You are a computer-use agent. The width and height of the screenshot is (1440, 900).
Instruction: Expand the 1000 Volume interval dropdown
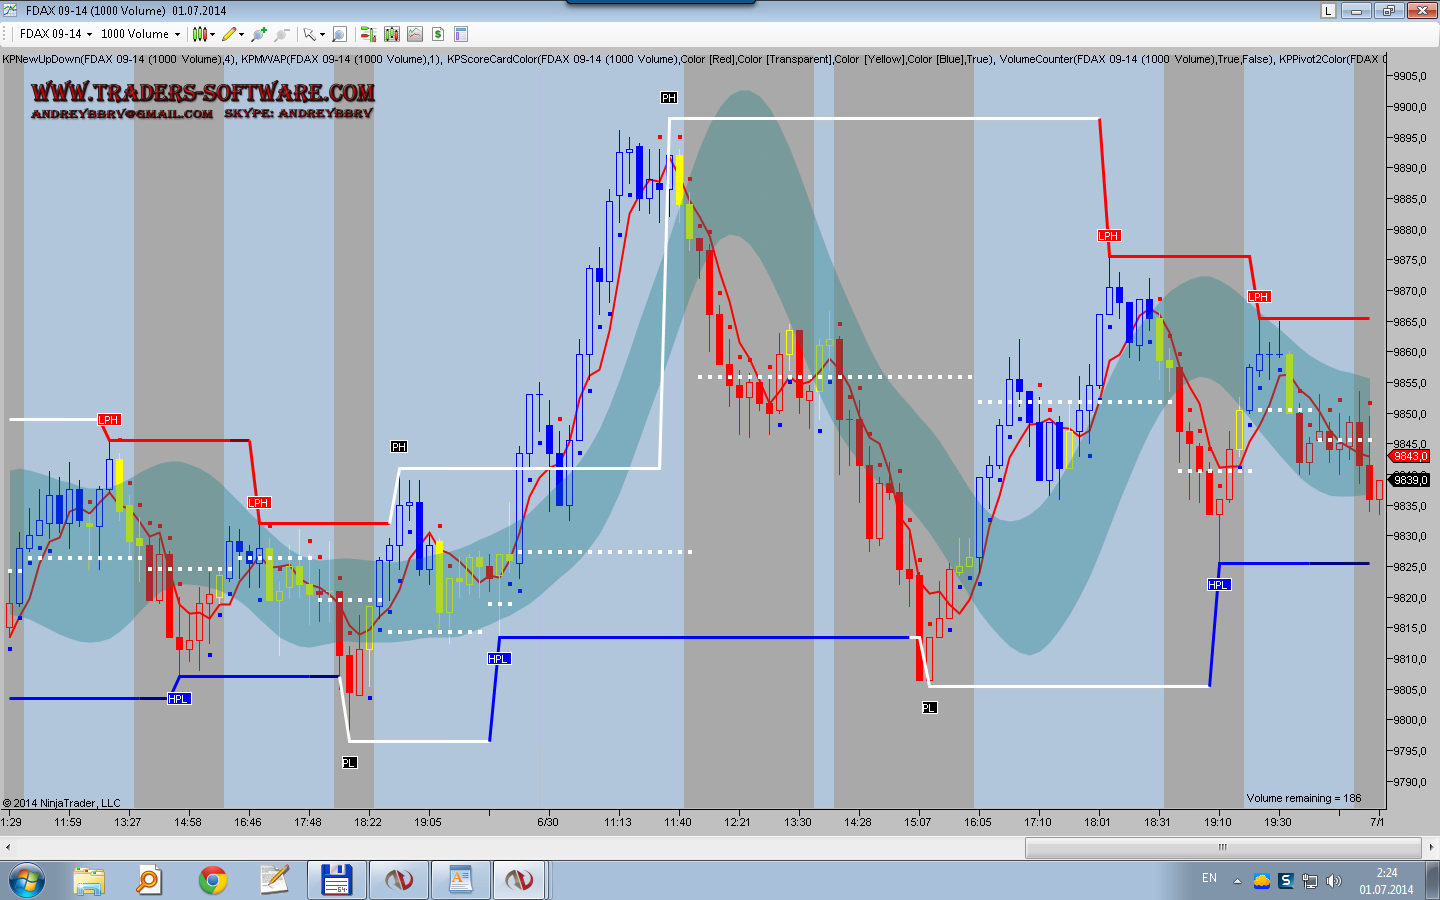140,34
